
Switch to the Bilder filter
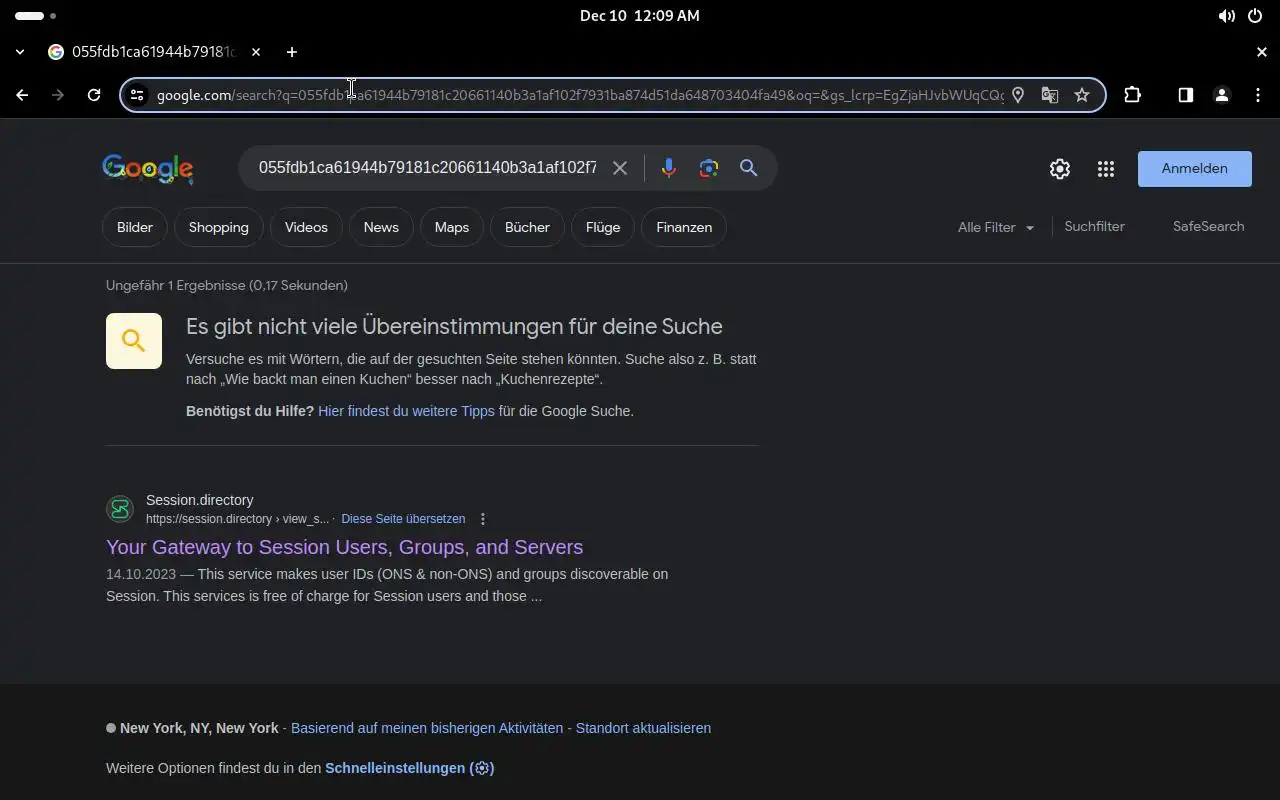(135, 227)
